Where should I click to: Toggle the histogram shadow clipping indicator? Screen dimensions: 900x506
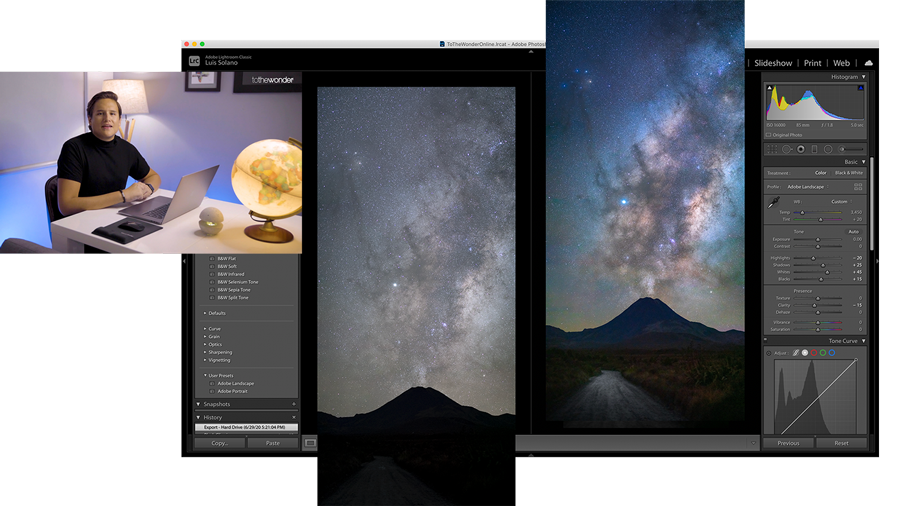(770, 88)
